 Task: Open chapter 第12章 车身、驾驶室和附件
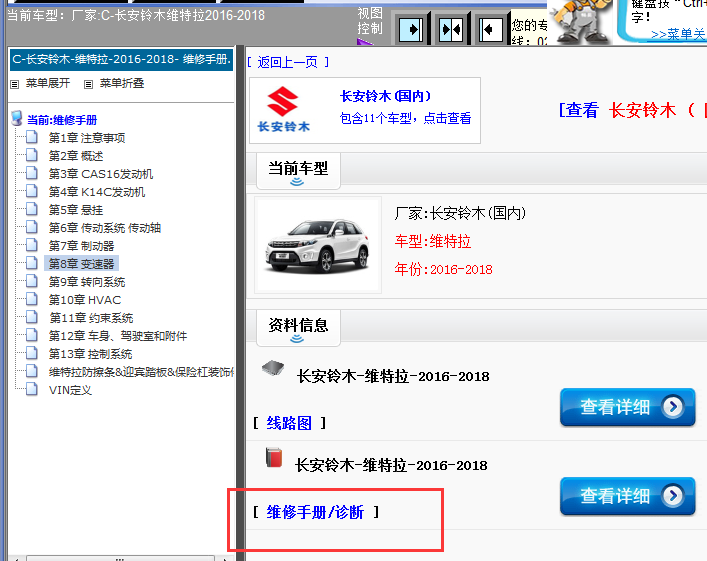pos(118,336)
